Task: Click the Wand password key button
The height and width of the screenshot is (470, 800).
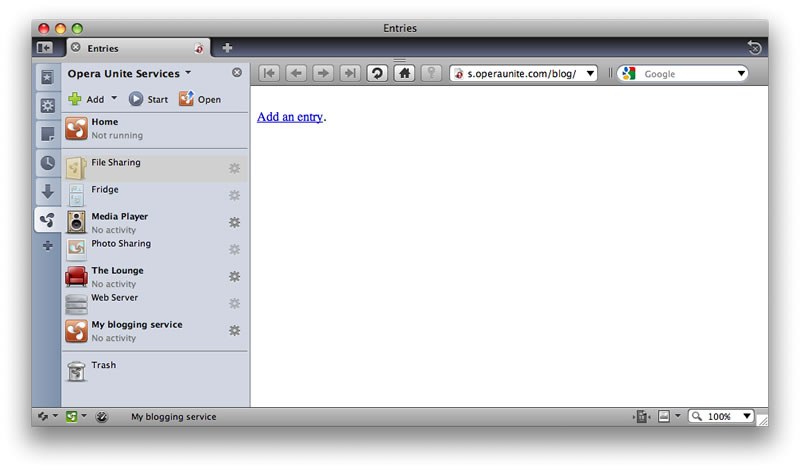Action: 431,73
